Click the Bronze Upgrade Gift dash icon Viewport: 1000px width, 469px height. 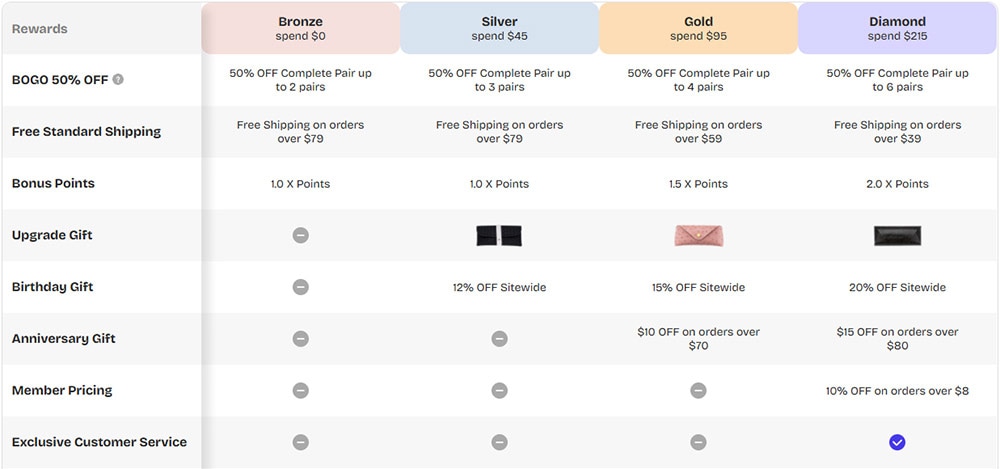coord(300,236)
